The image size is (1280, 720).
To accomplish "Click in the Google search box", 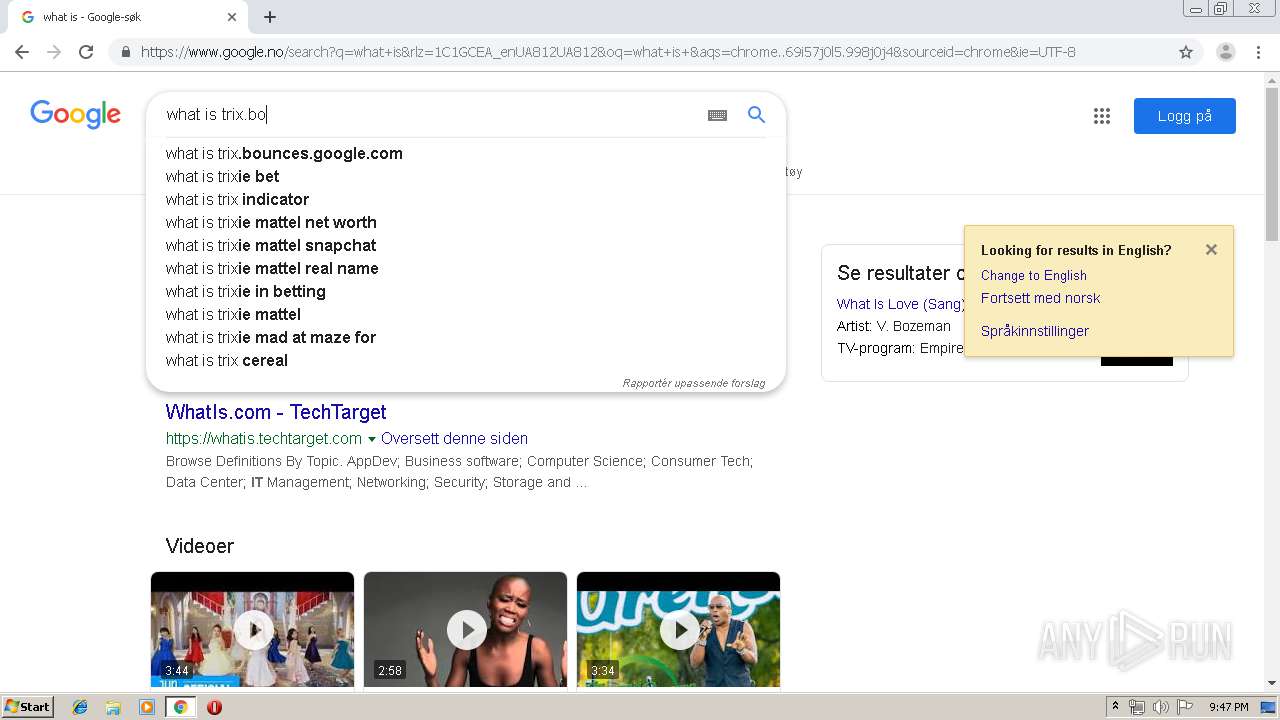I will (430, 114).
